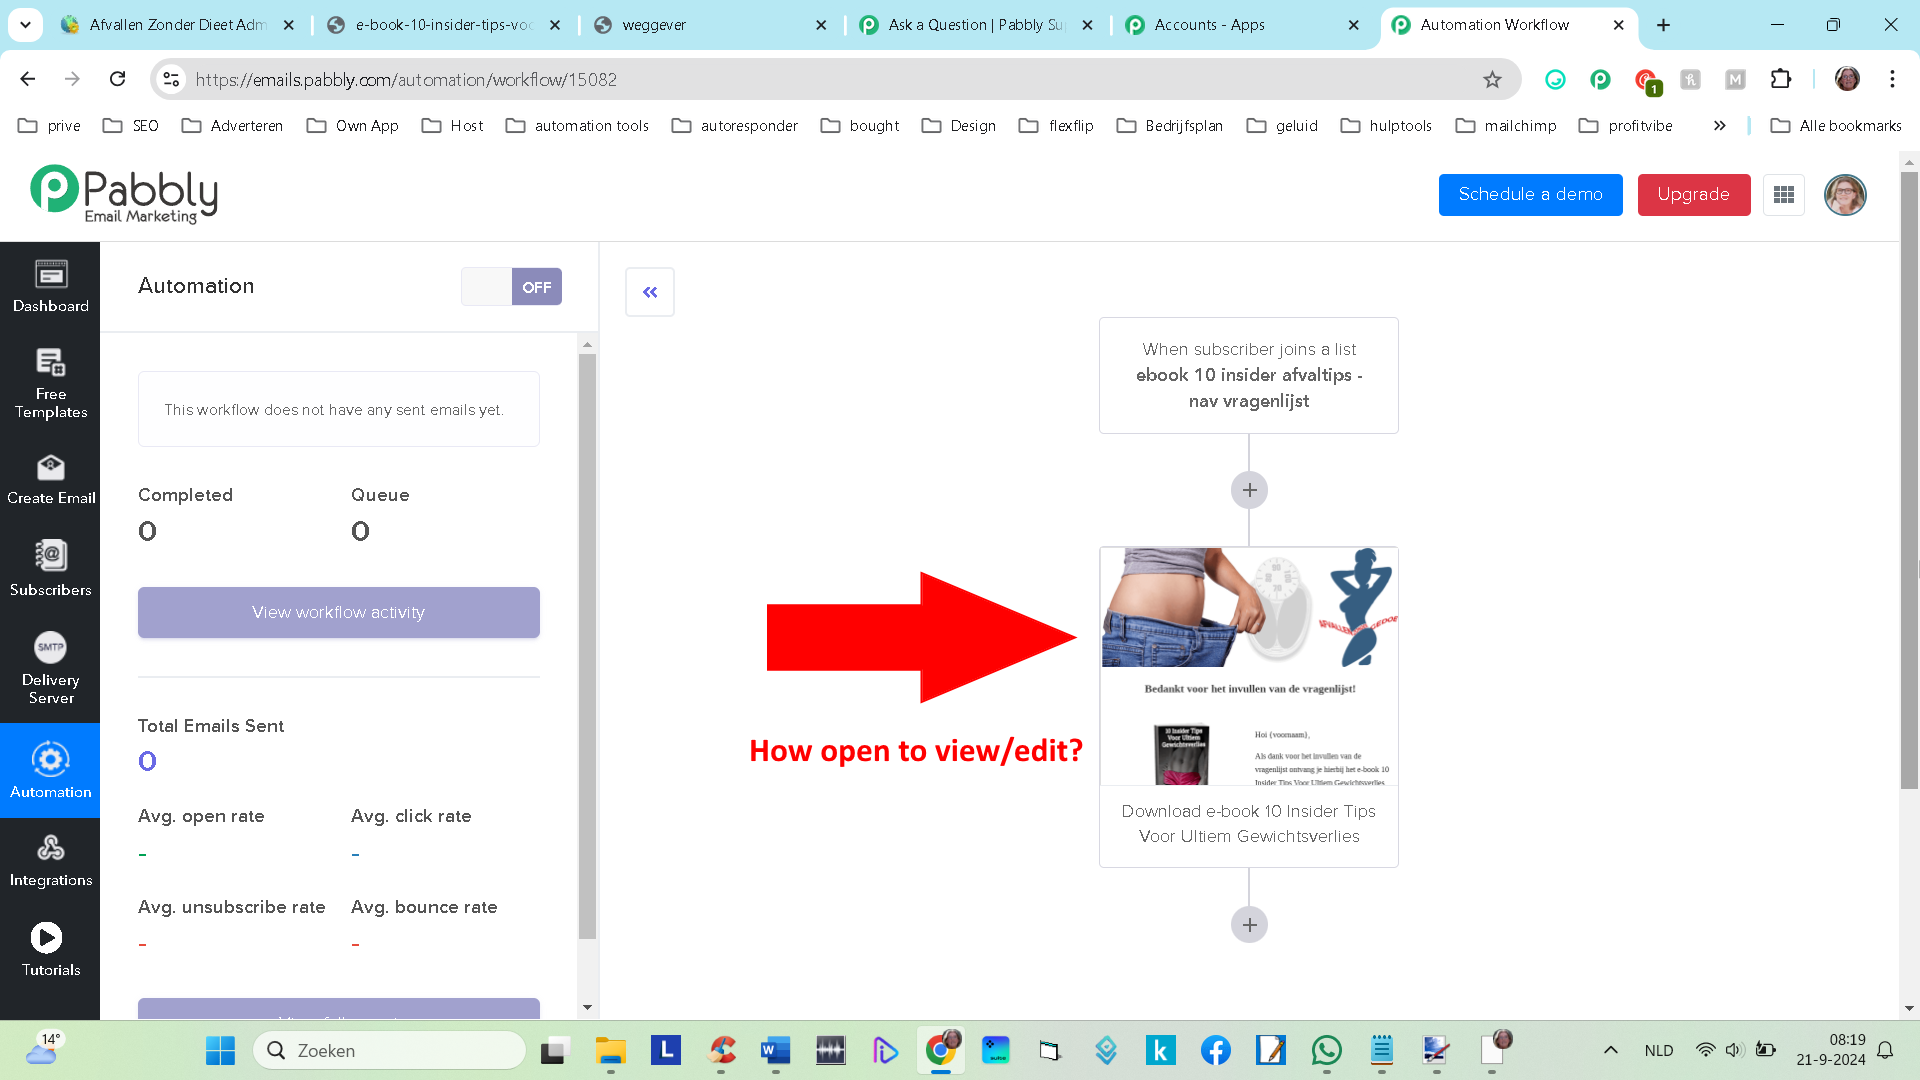
Task: Expand workflow with bottom plus button
Action: click(x=1249, y=924)
